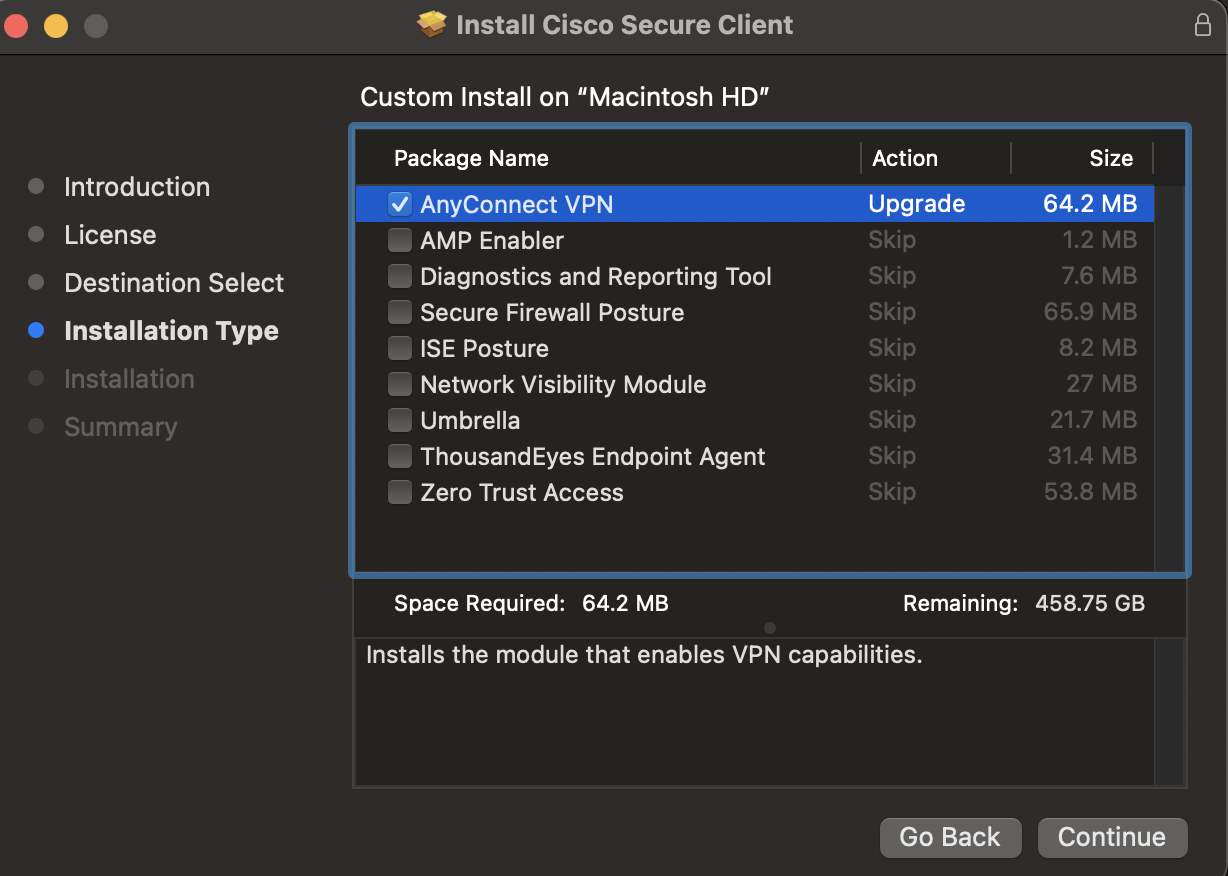The width and height of the screenshot is (1228, 876).
Task: Click the package box icon in the title
Action: (432, 25)
